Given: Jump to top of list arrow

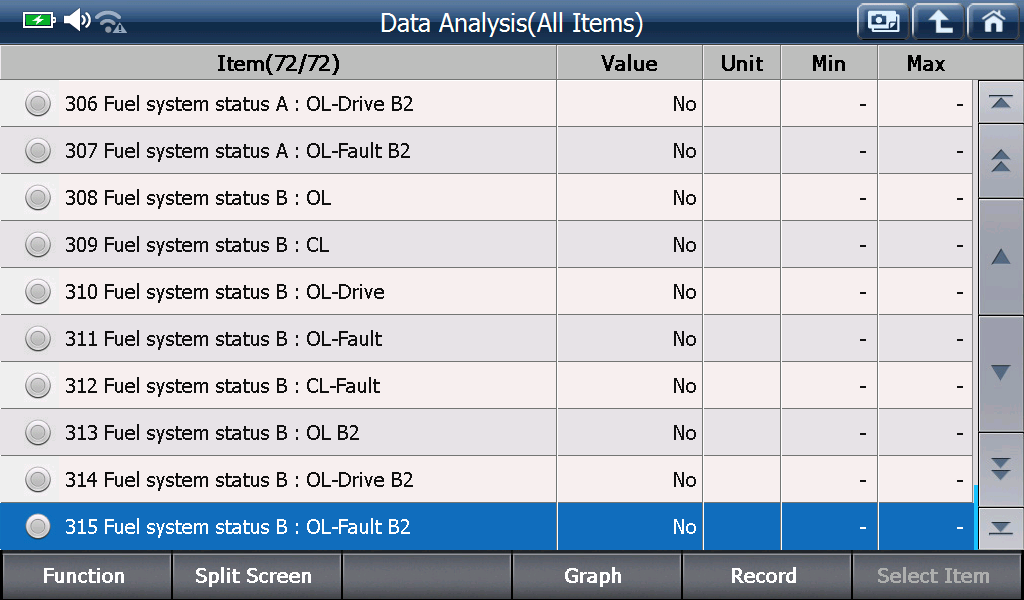Looking at the screenshot, I should 1000,102.
